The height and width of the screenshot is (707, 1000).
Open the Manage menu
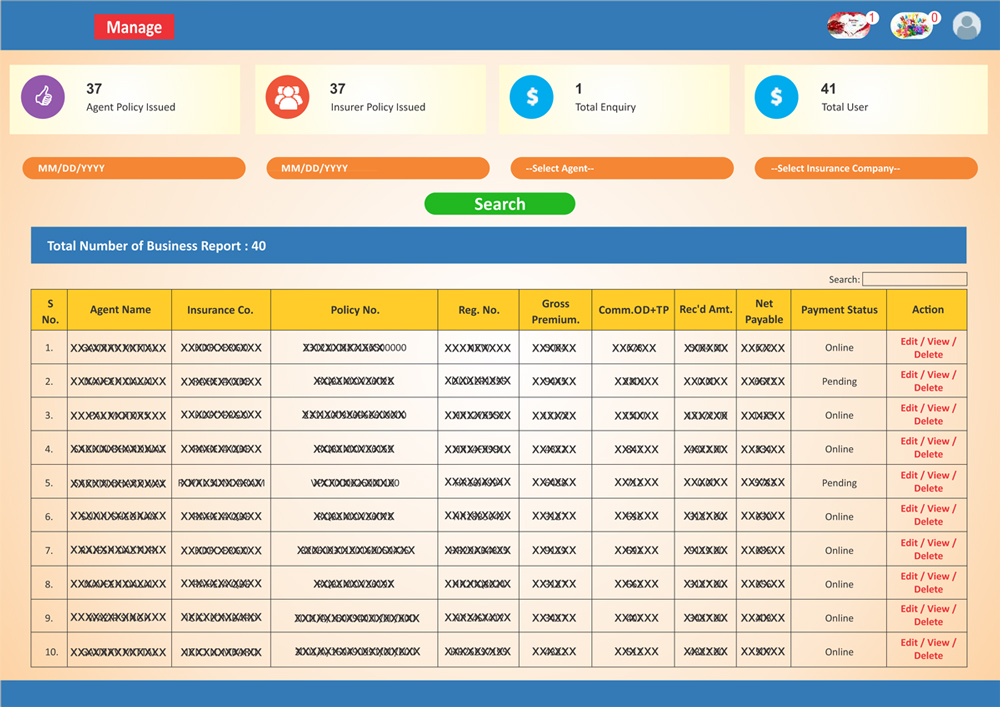[134, 28]
